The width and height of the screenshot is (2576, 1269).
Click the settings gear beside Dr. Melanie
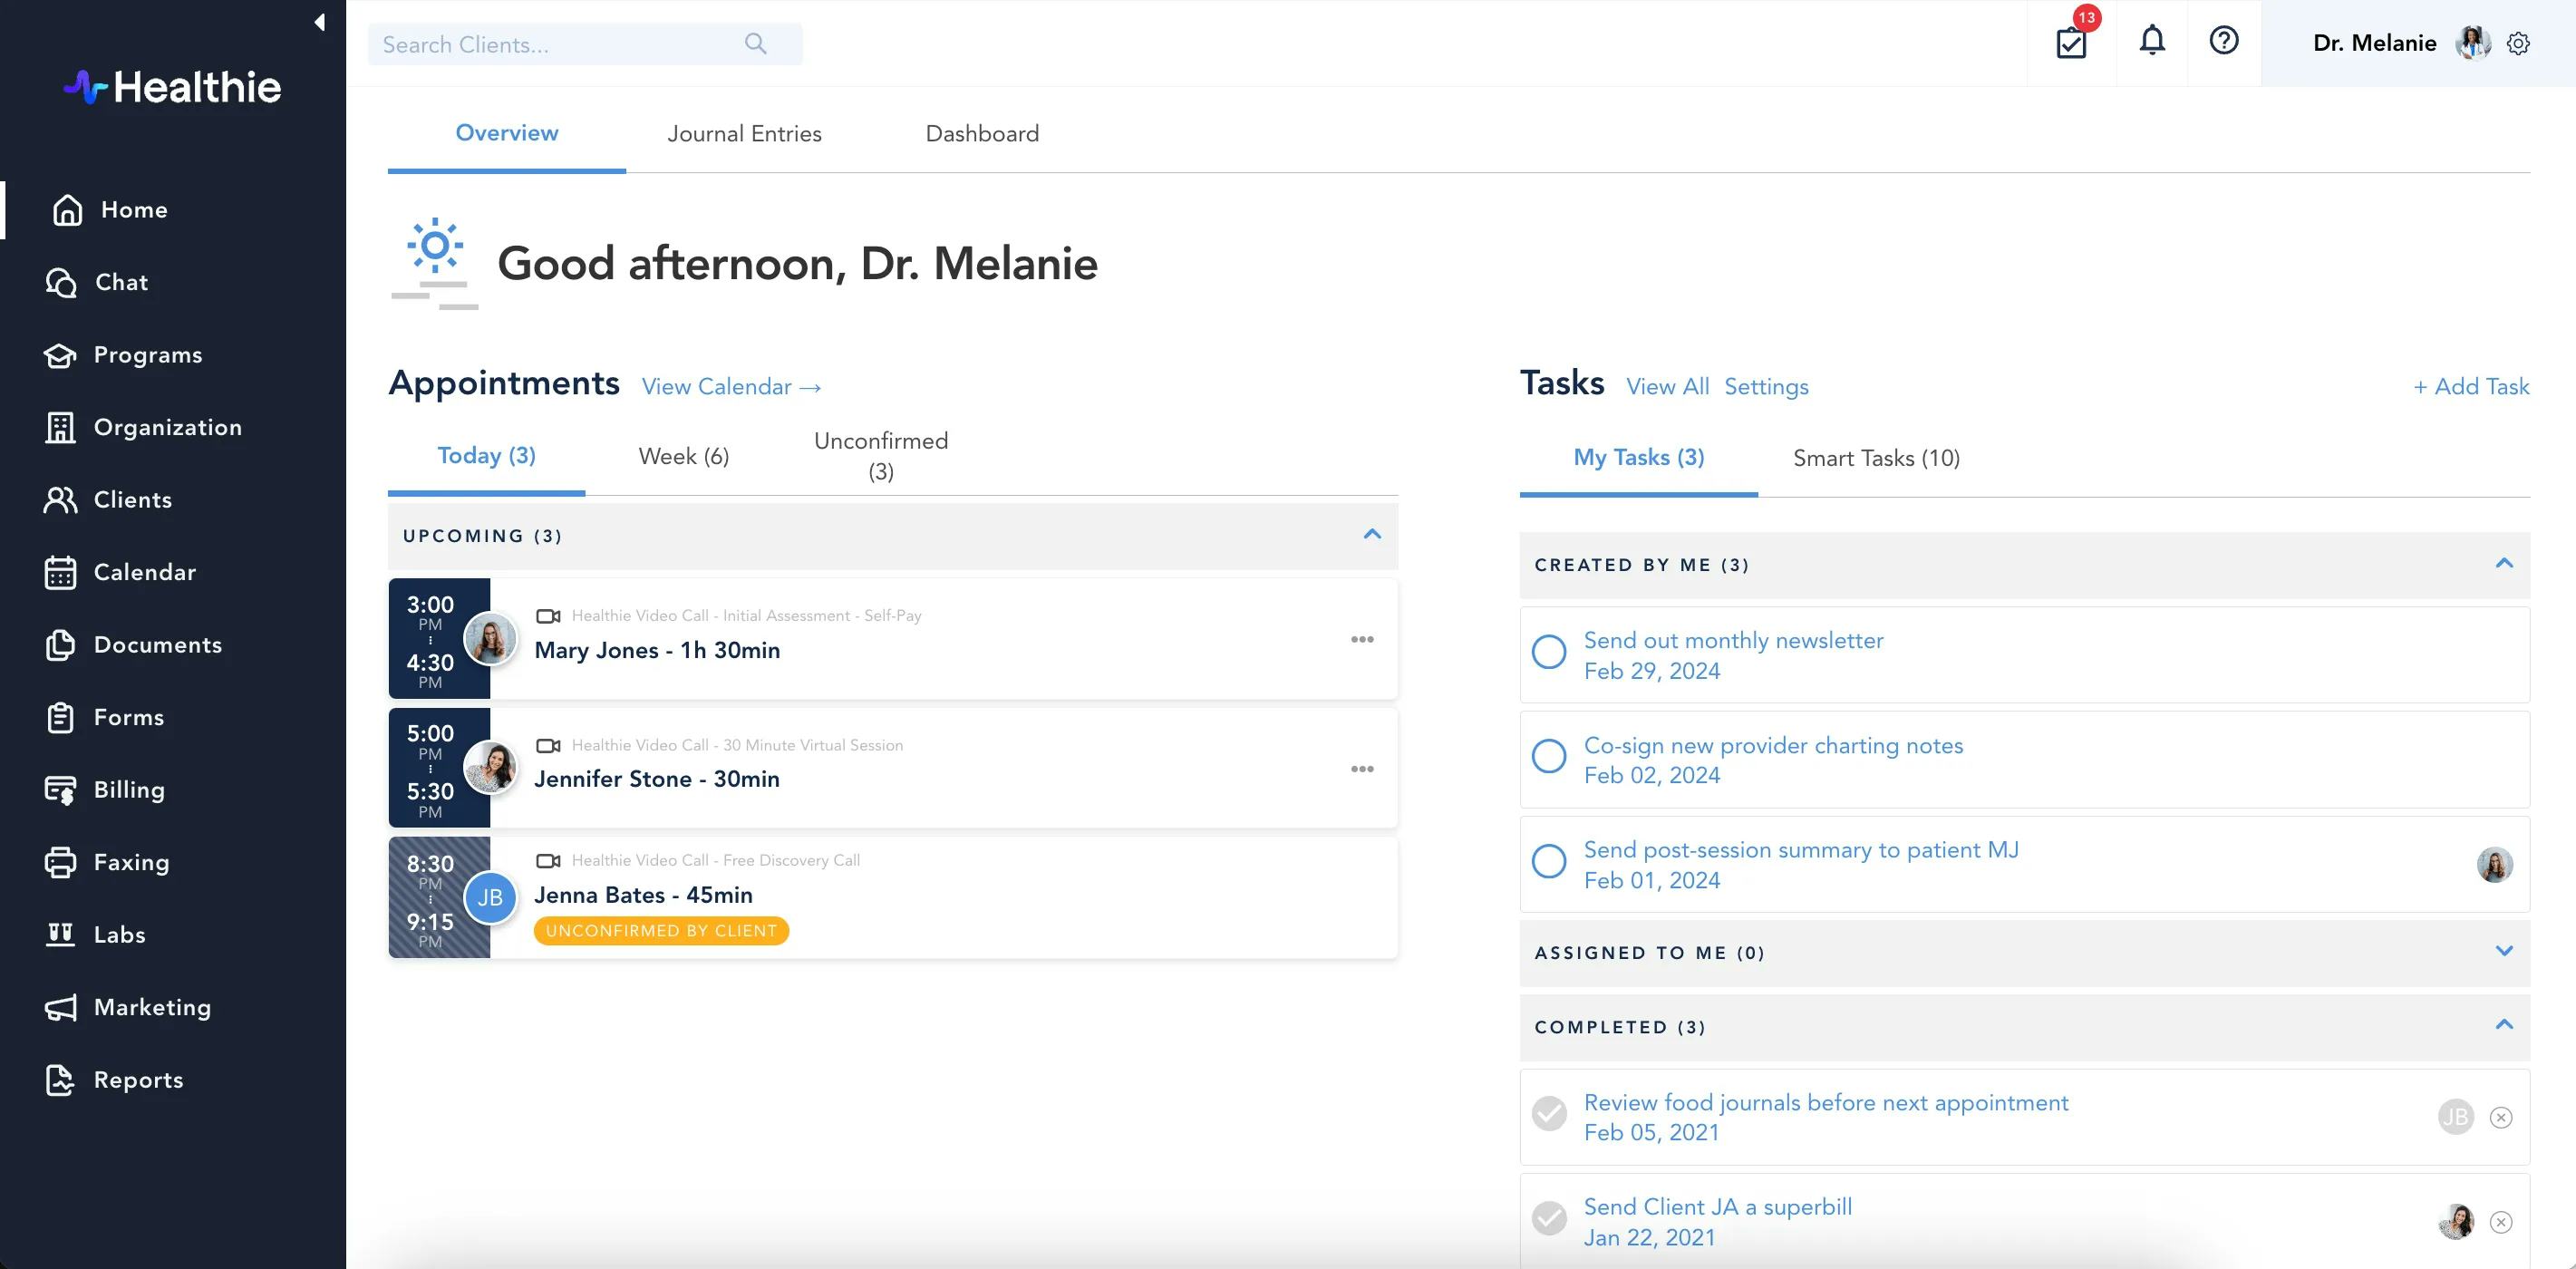click(x=2518, y=44)
